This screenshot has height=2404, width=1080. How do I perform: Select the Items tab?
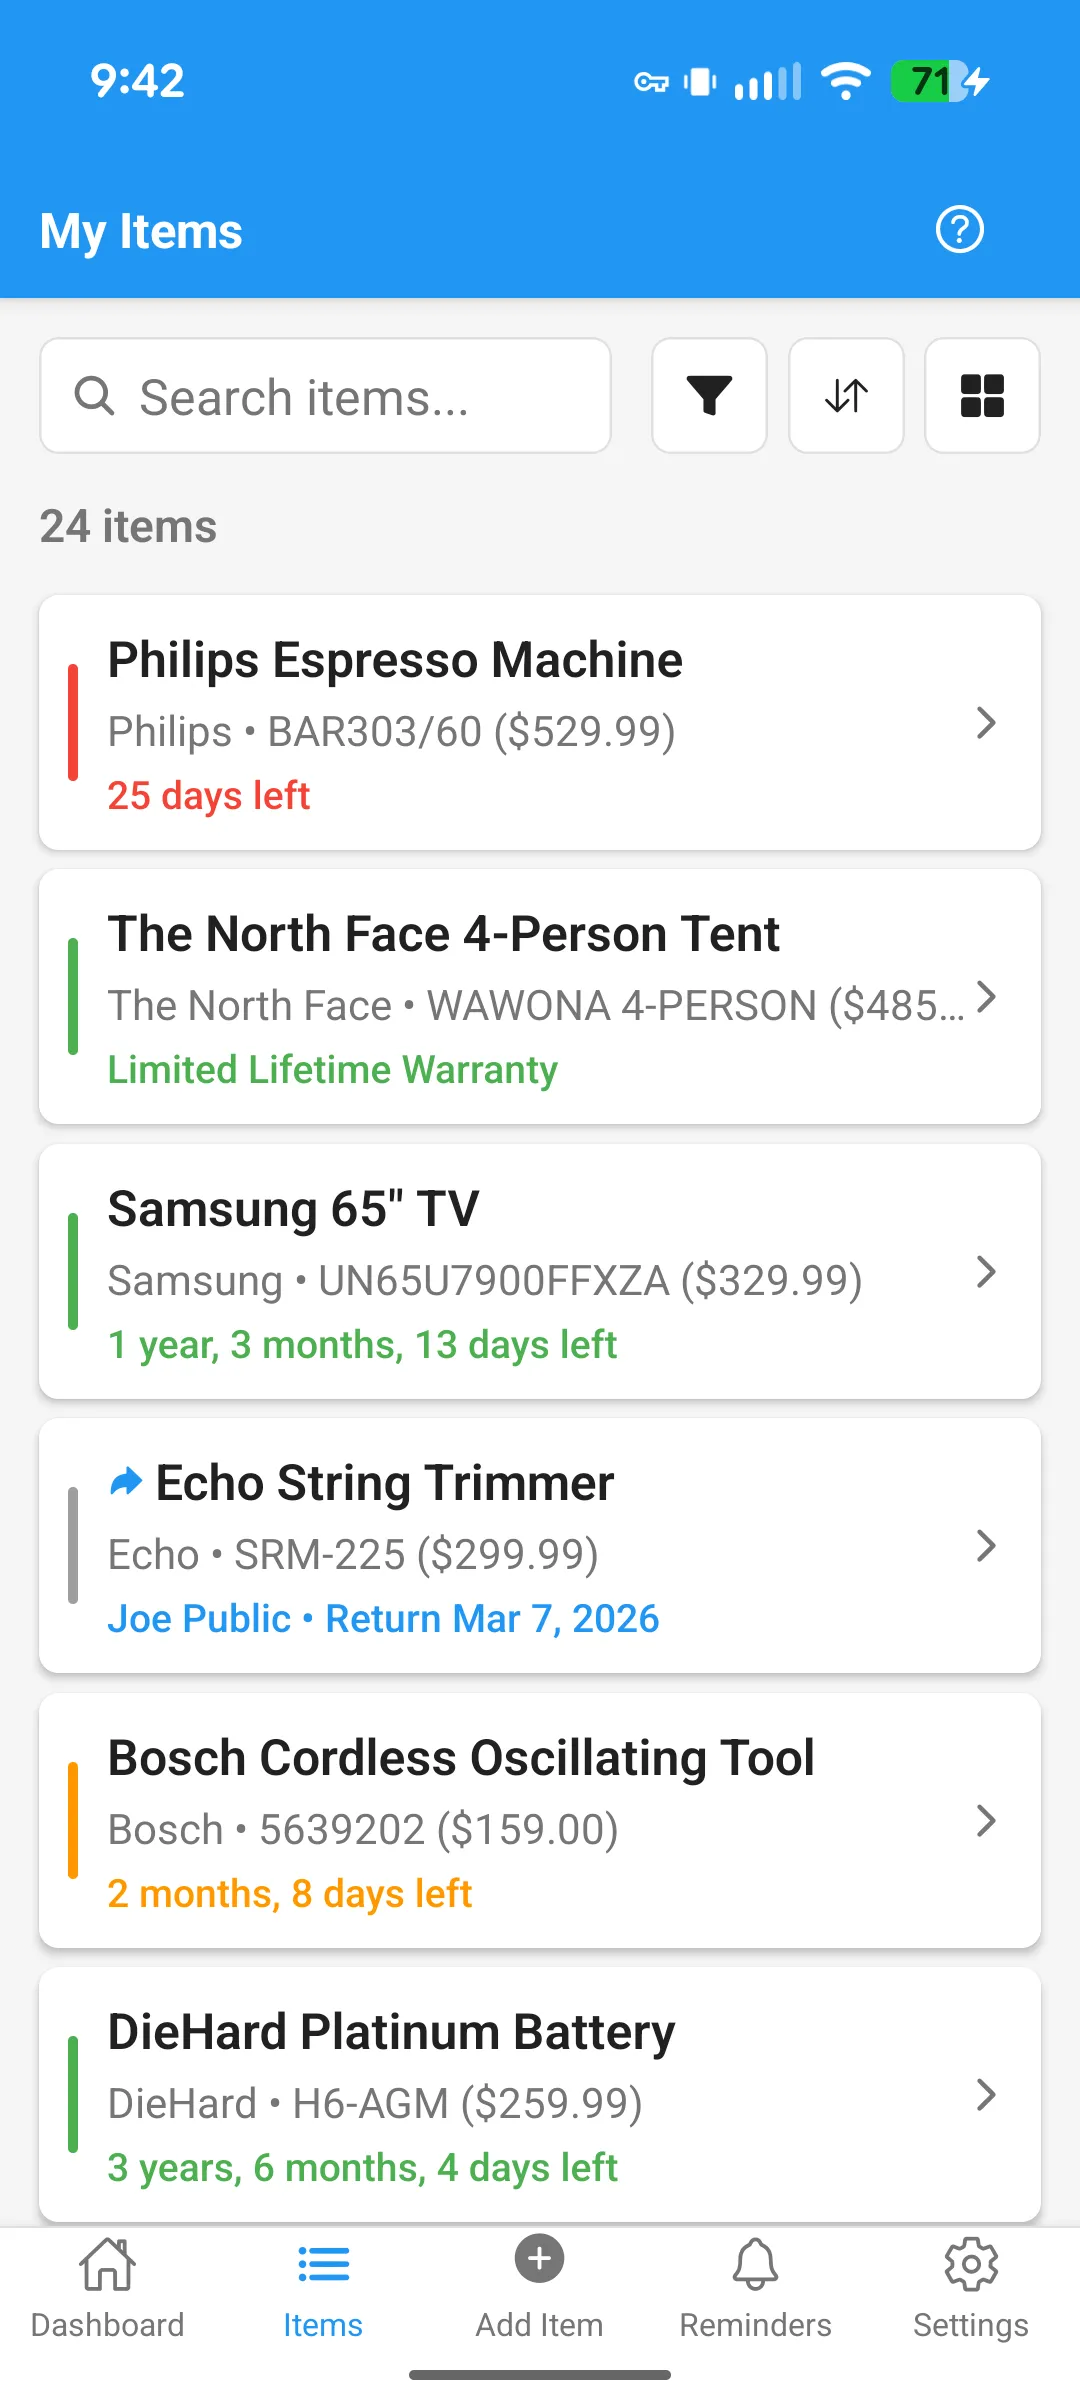click(323, 2287)
